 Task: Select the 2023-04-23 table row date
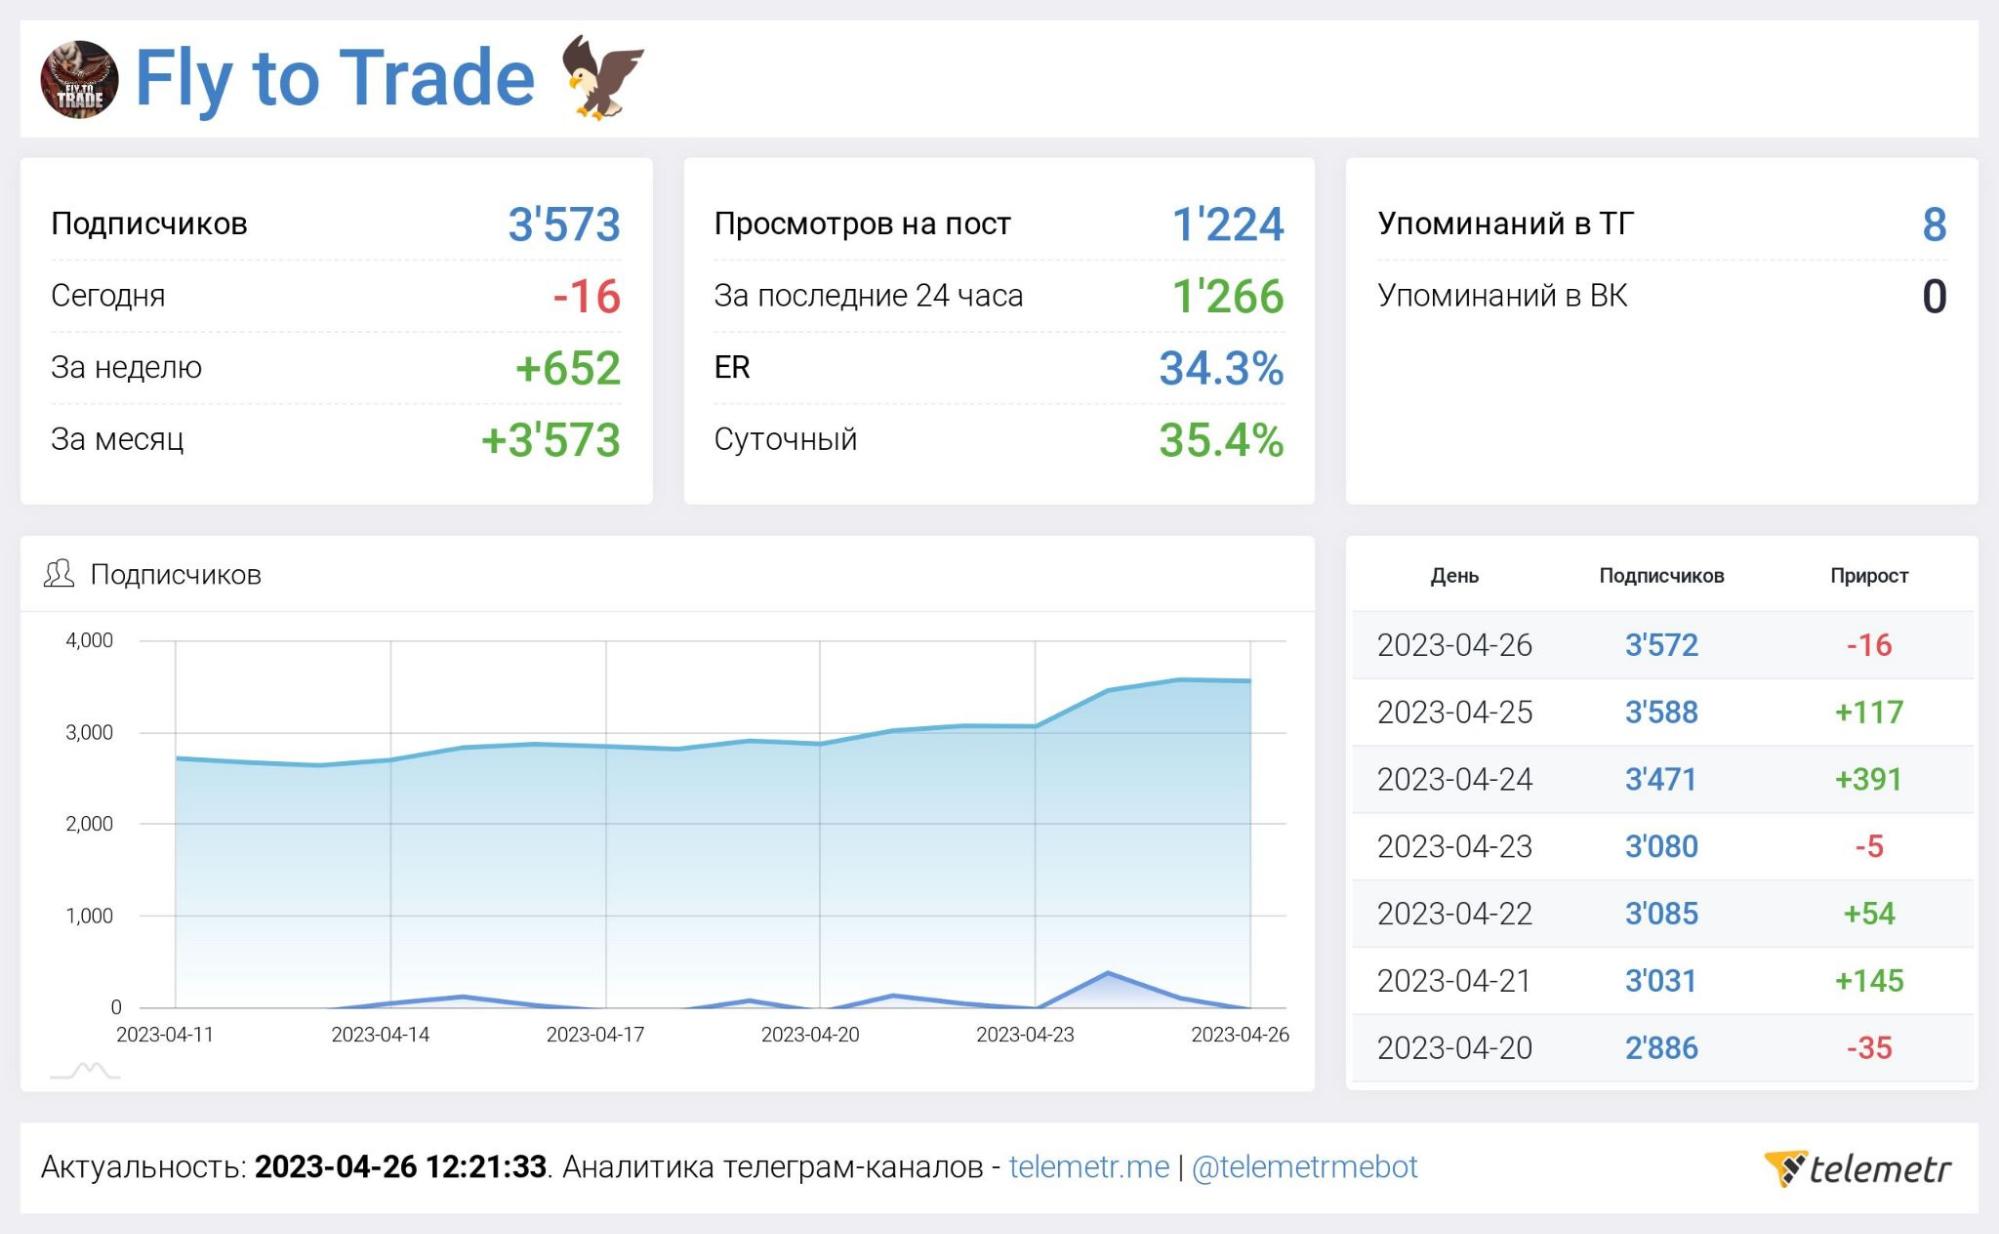click(x=1454, y=846)
